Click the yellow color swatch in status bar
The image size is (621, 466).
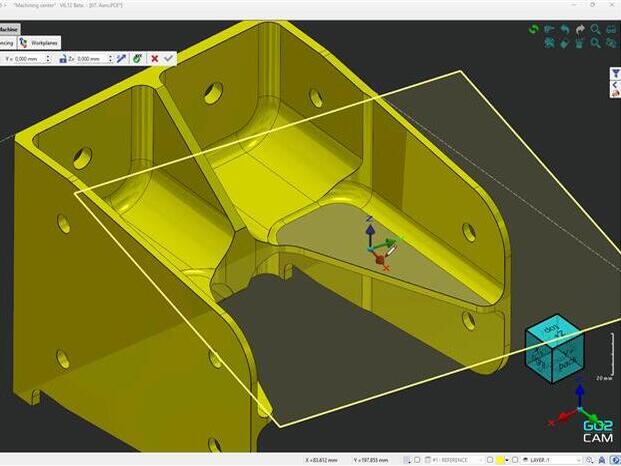pyautogui.click(x=500, y=460)
